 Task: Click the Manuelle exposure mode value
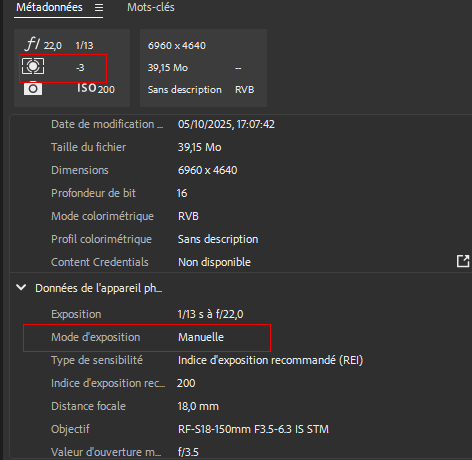tap(201, 337)
